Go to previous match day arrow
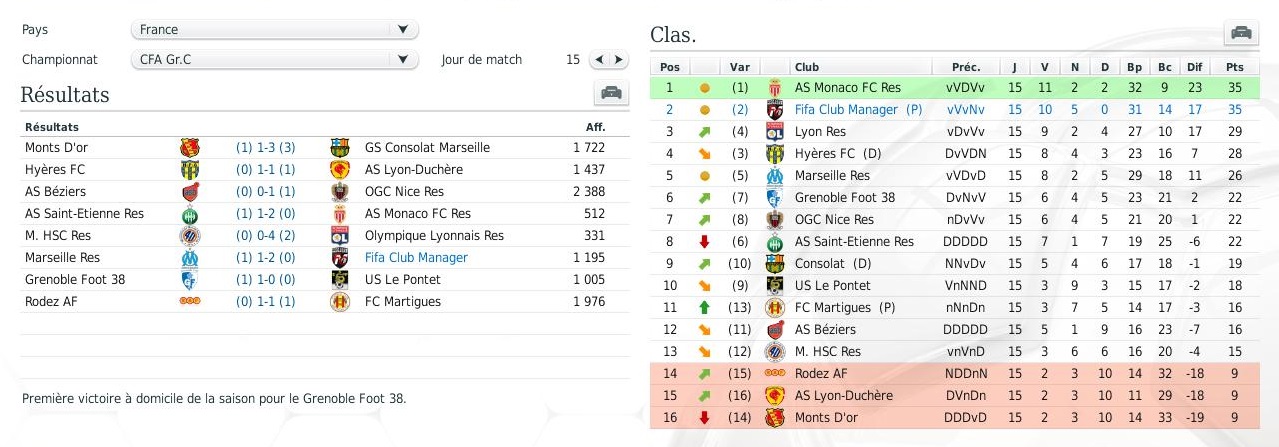 pos(600,60)
